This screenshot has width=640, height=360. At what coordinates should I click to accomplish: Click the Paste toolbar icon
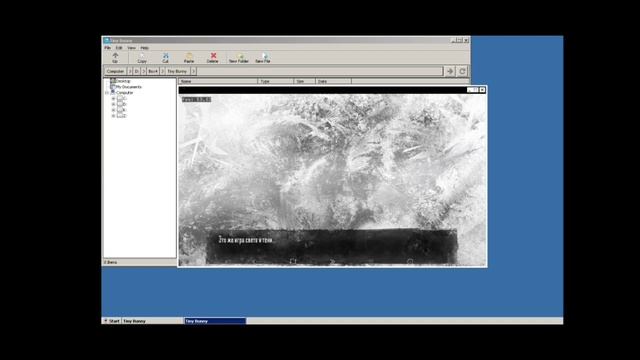[189, 56]
